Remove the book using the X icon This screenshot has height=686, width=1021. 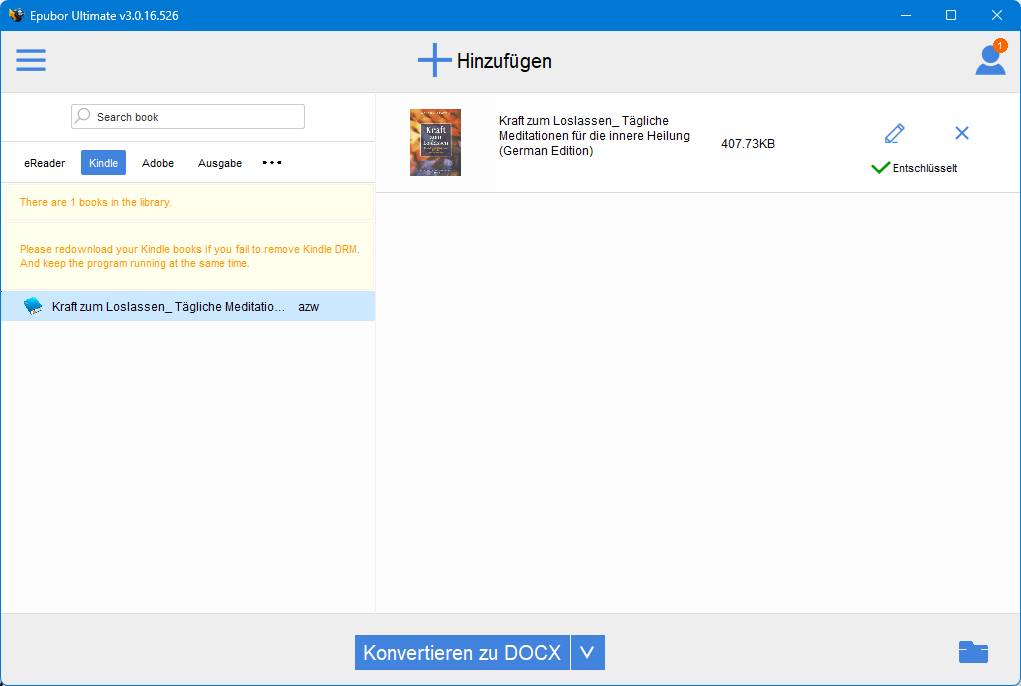pyautogui.click(x=961, y=132)
